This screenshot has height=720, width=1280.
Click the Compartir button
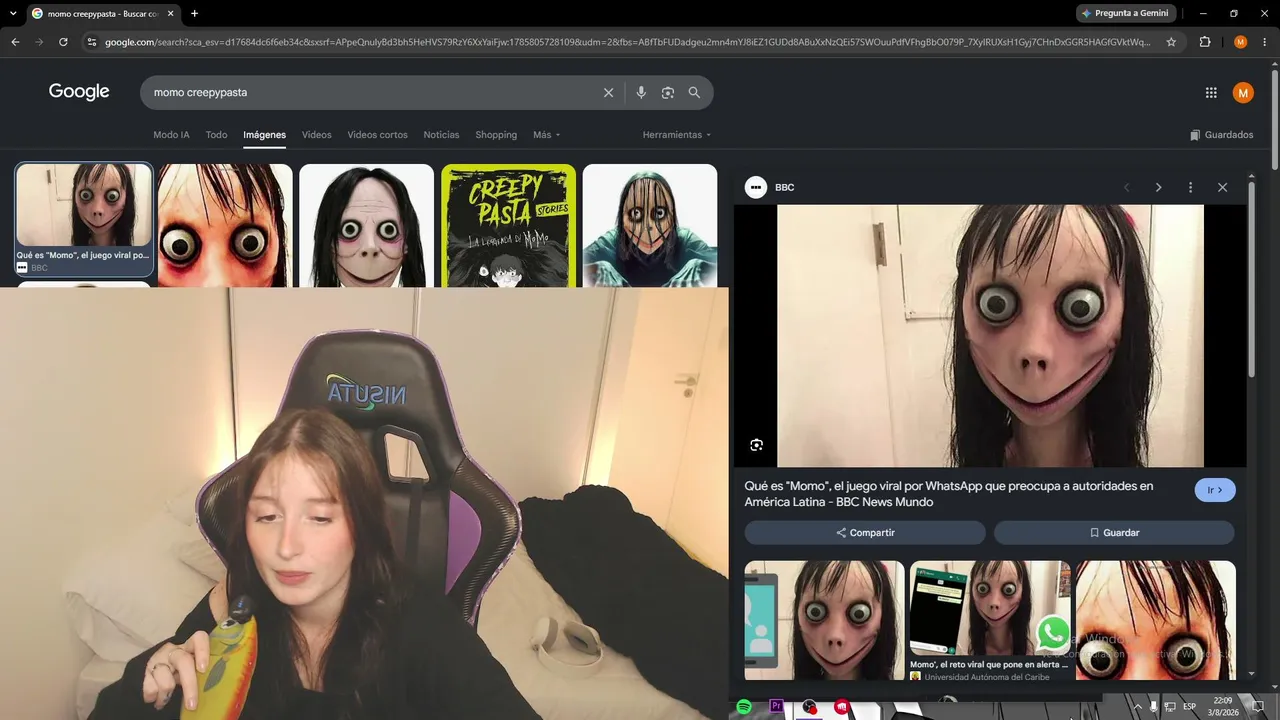(865, 533)
